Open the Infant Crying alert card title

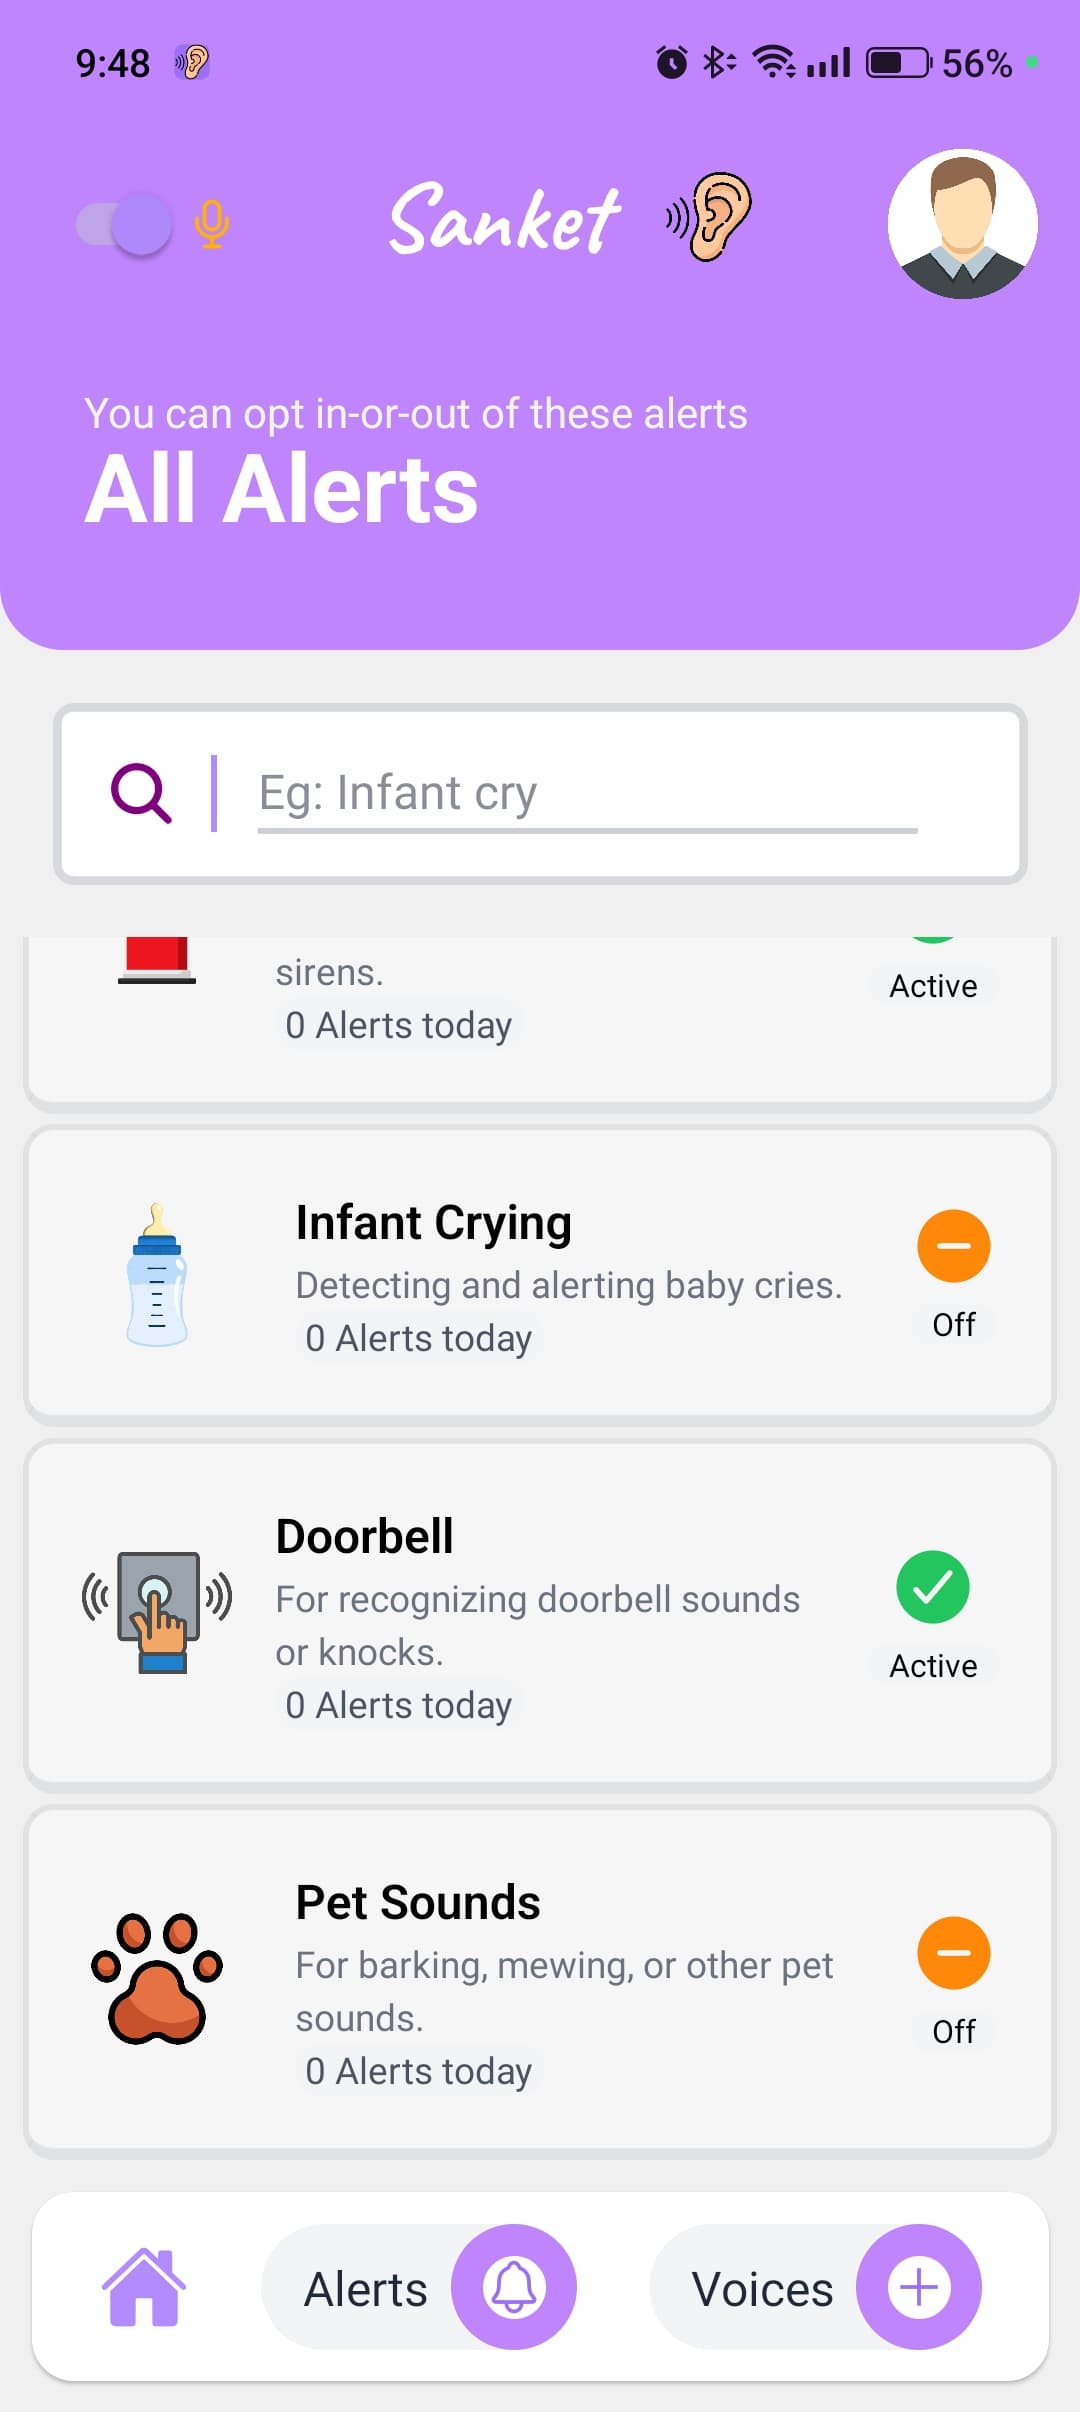coord(434,1223)
